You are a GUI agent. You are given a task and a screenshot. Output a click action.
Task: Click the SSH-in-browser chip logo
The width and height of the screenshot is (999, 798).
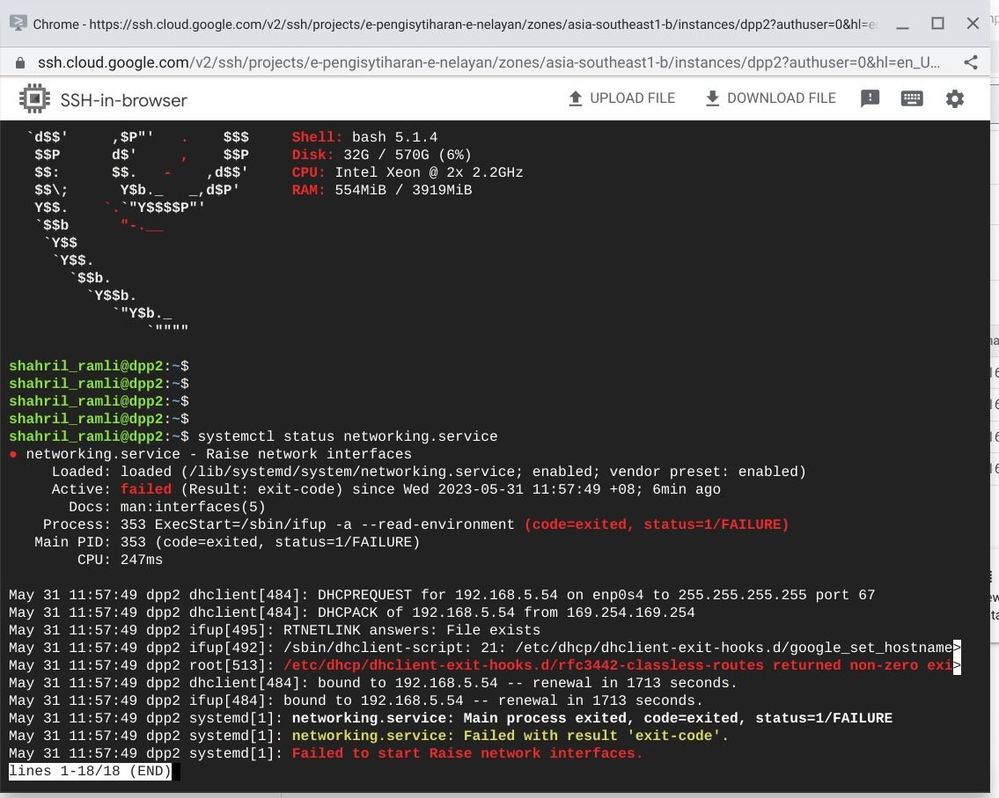pos(34,99)
